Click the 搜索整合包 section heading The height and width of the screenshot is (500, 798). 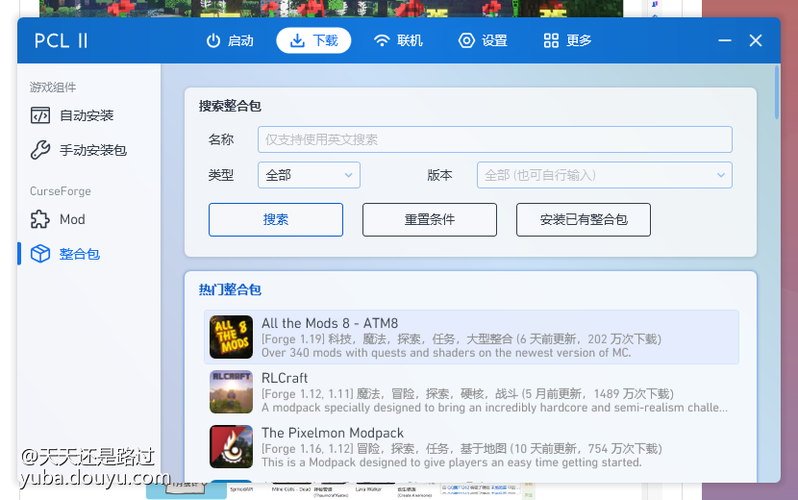tap(230, 106)
